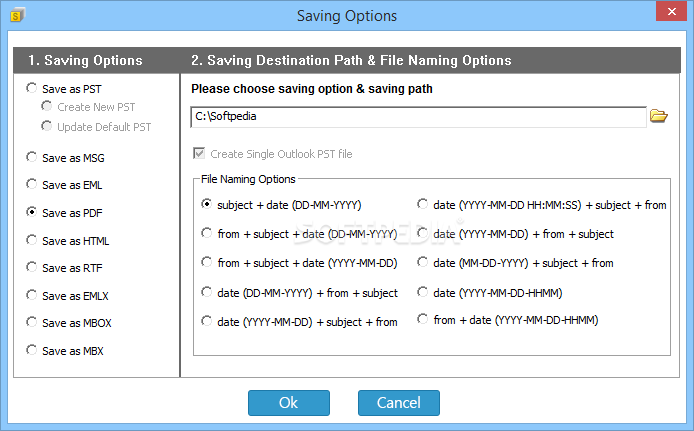The height and width of the screenshot is (431, 694).
Task: Select Save as RTF format
Action: pos(64,268)
